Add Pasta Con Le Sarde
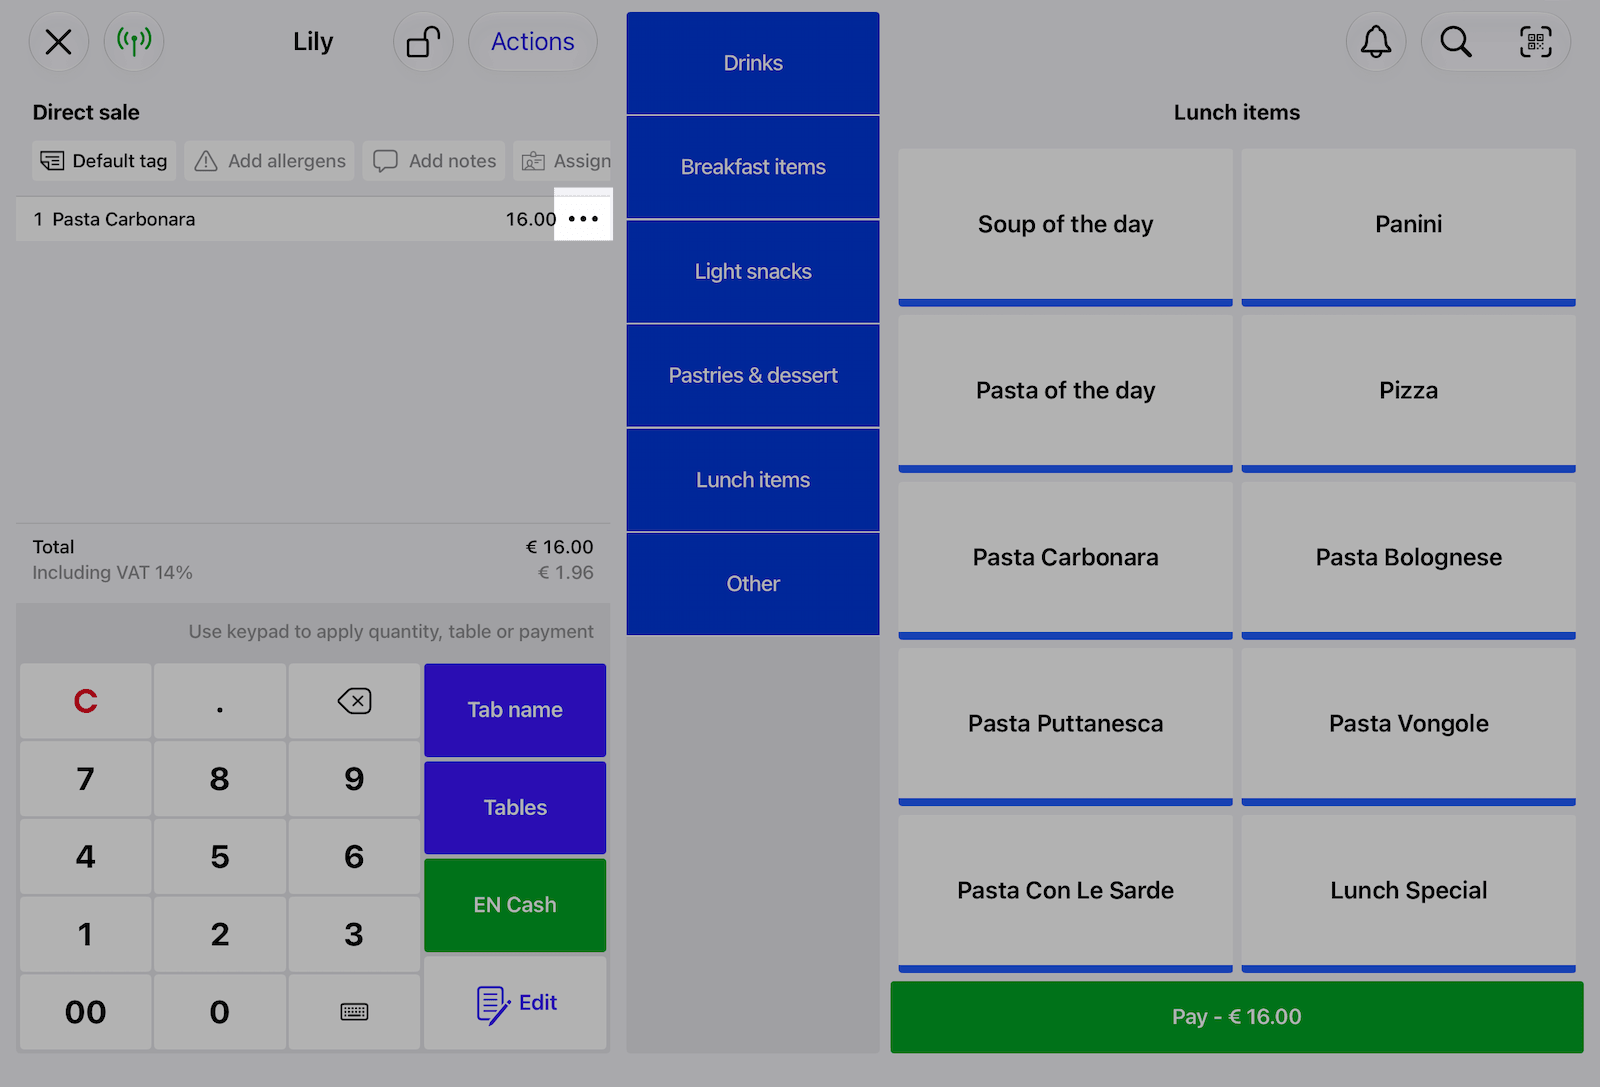The height and width of the screenshot is (1087, 1600). [x=1066, y=893]
